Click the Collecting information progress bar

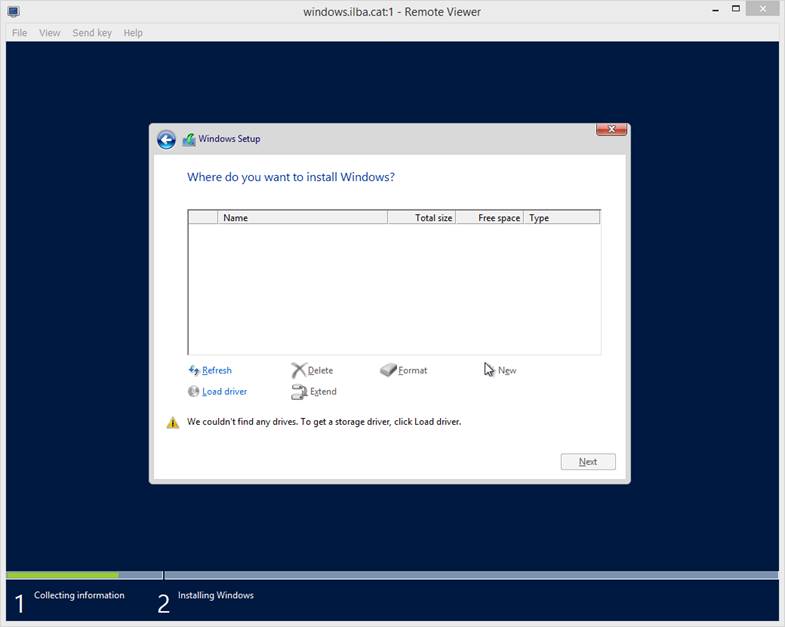pos(84,575)
